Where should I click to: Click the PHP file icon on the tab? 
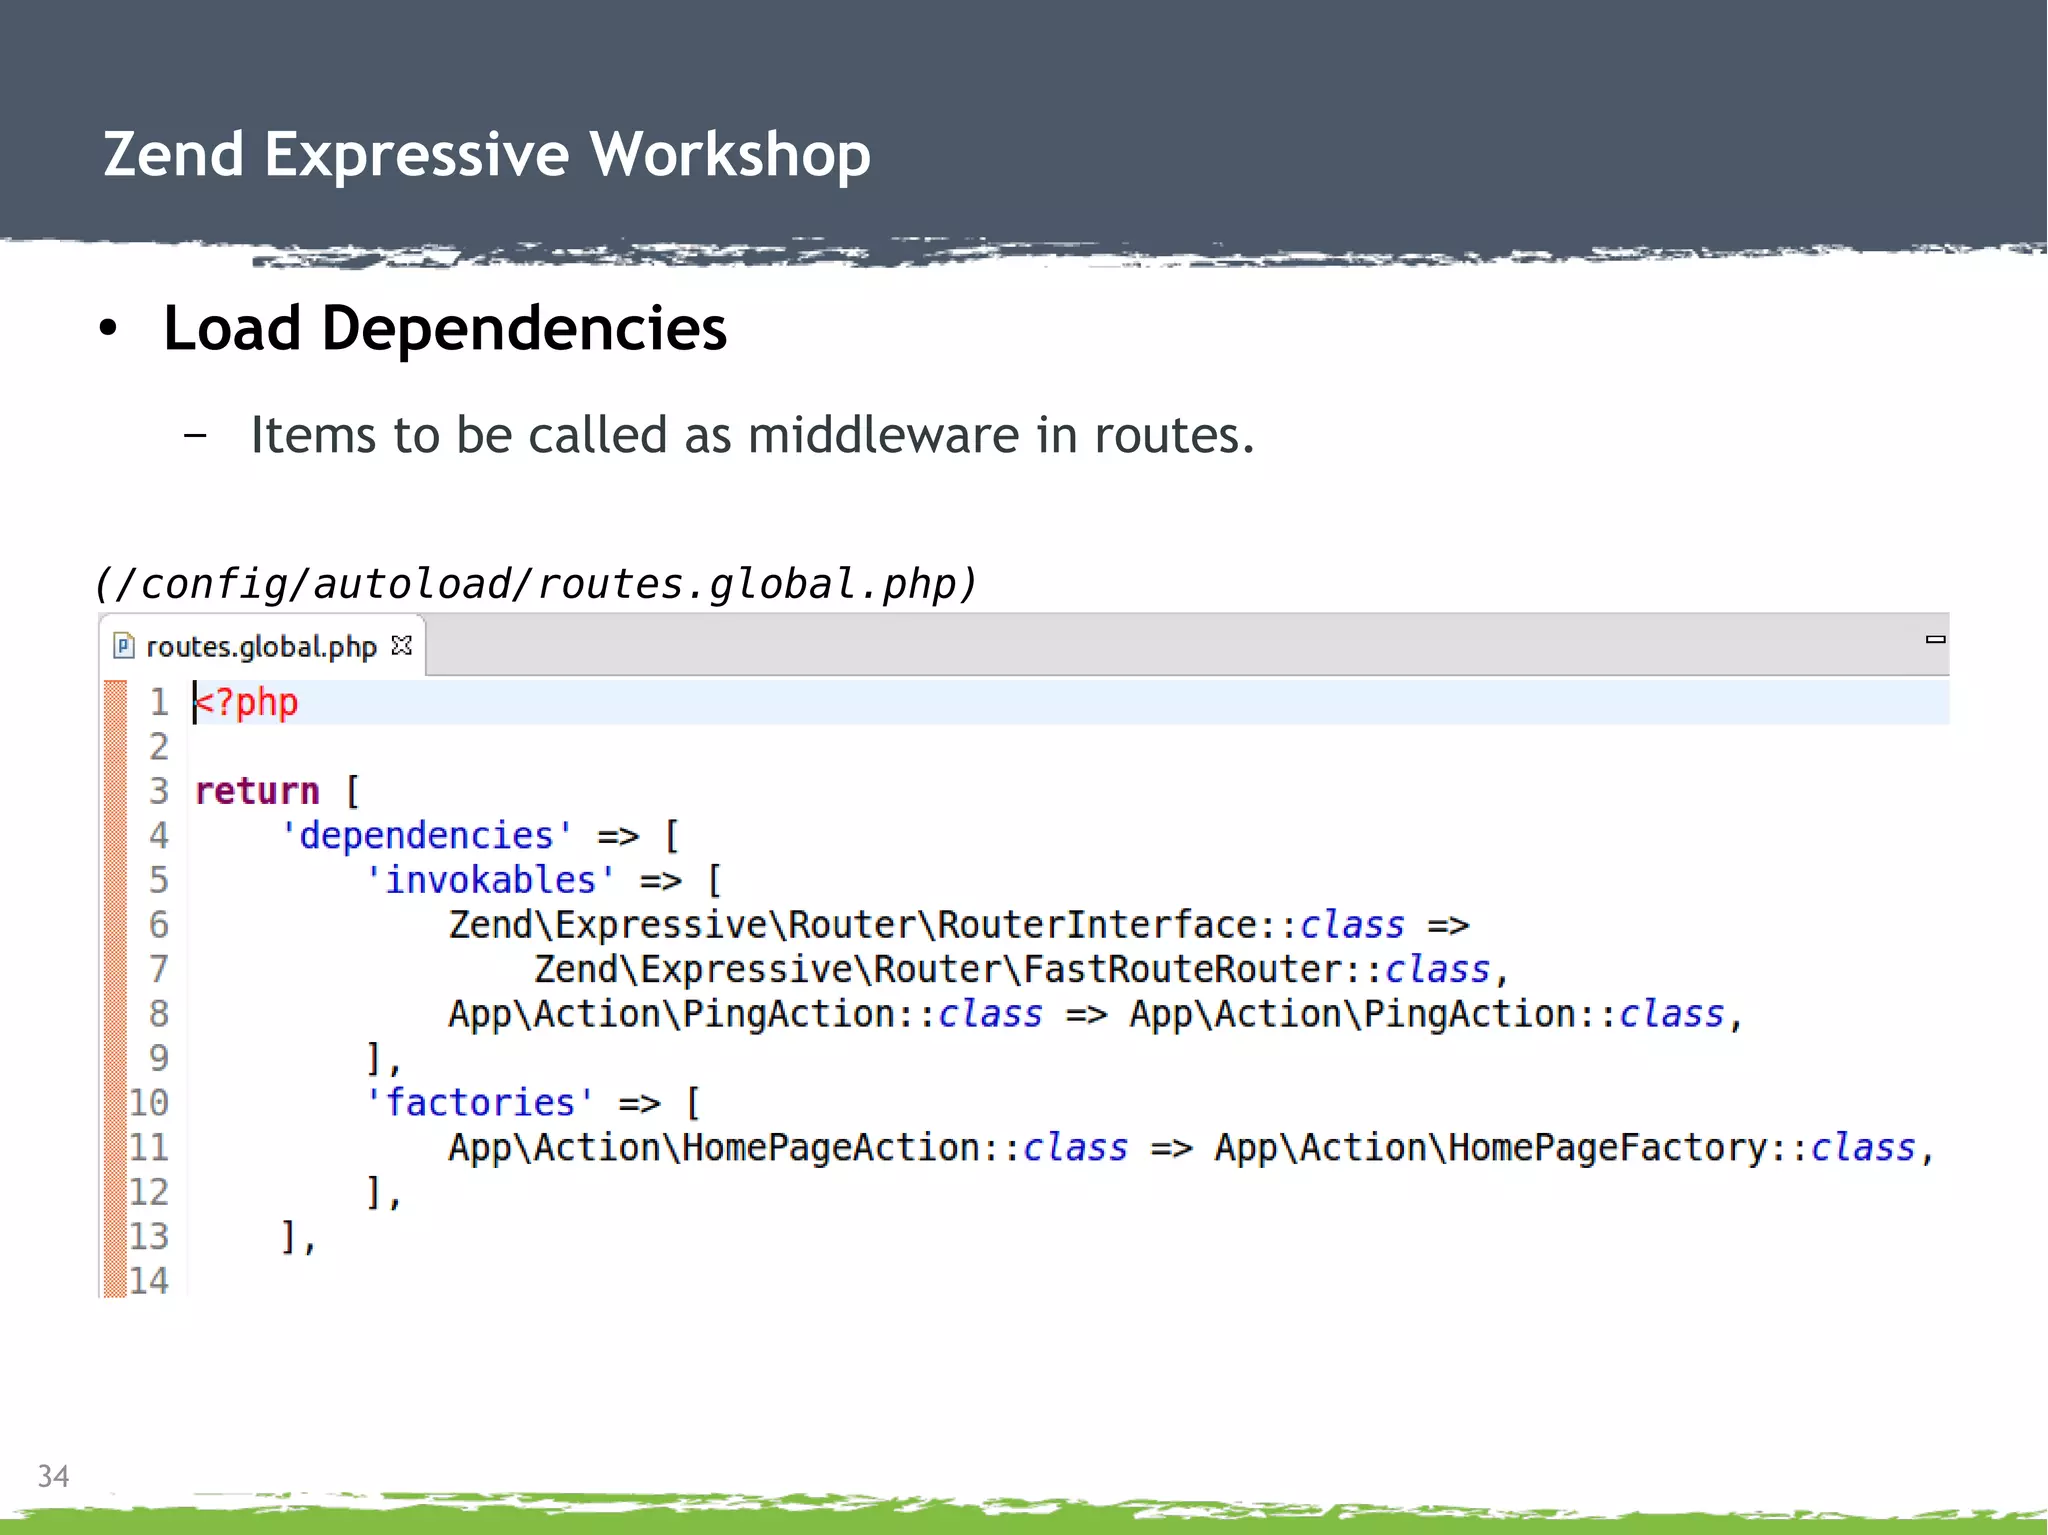click(x=124, y=646)
